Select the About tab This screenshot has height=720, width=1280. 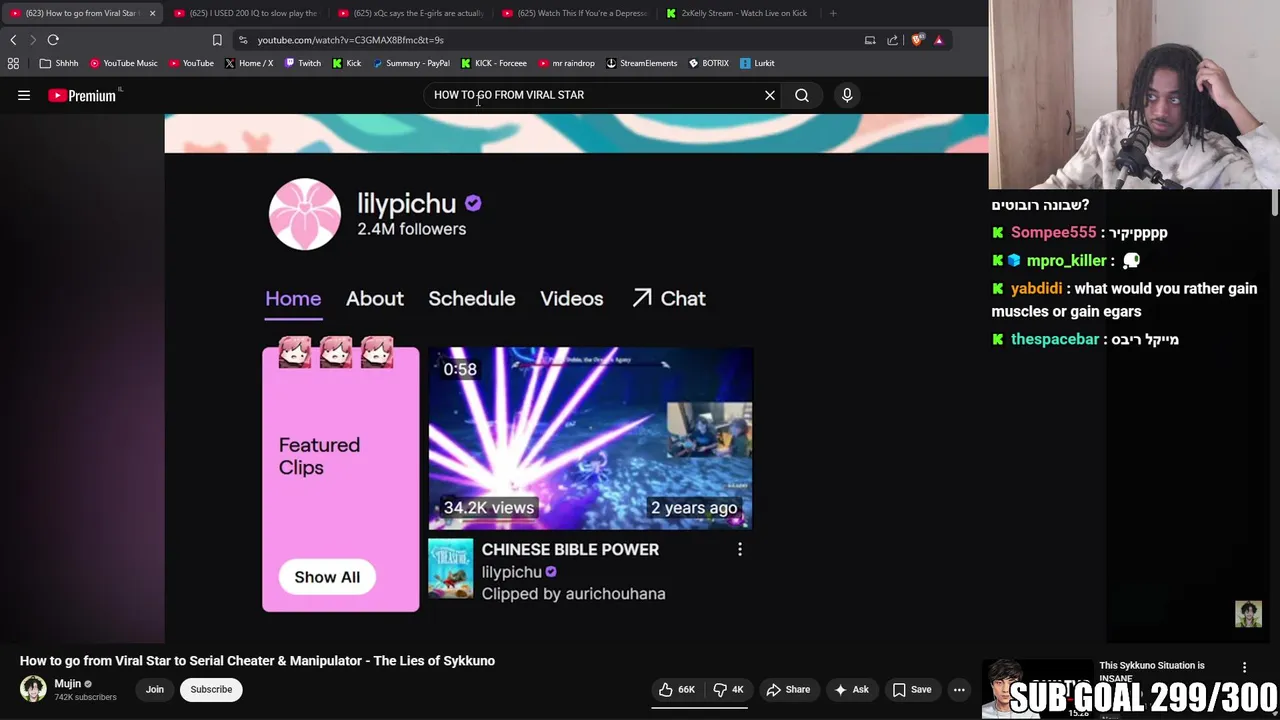click(375, 298)
